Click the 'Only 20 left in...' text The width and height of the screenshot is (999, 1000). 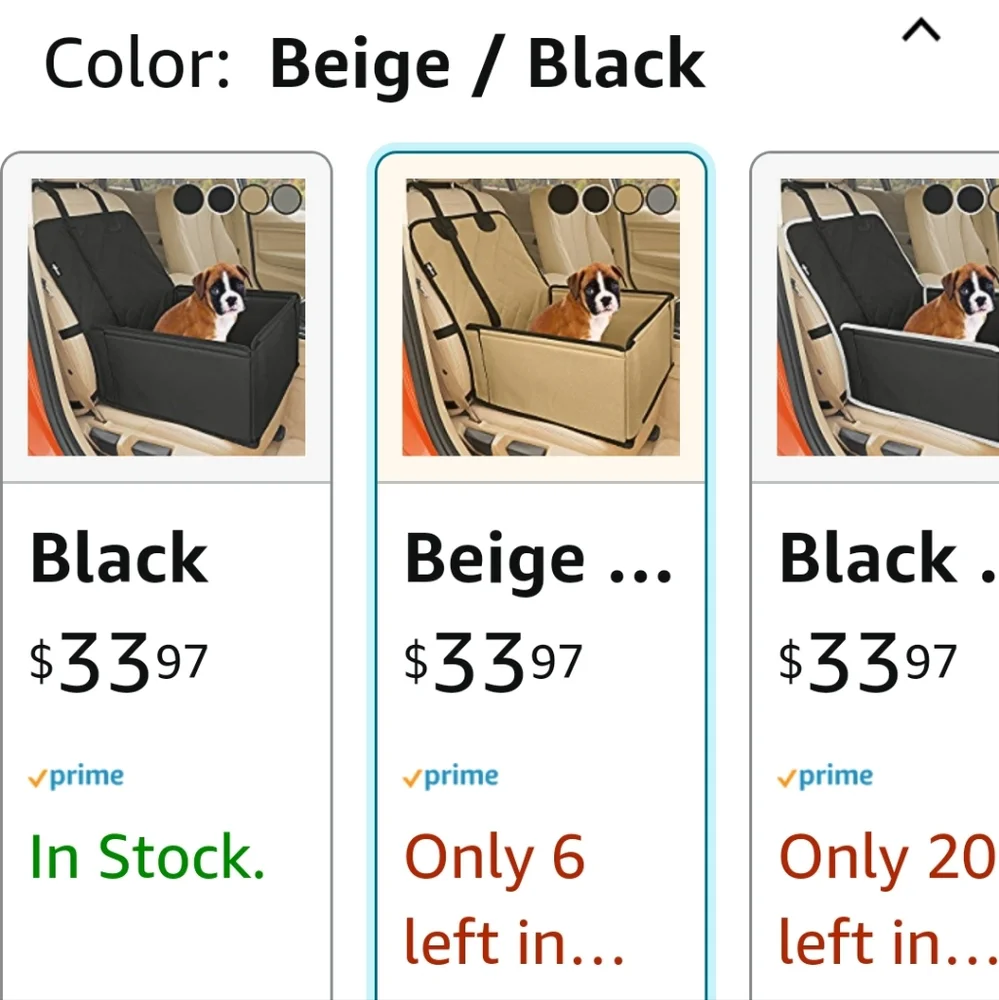(889, 899)
